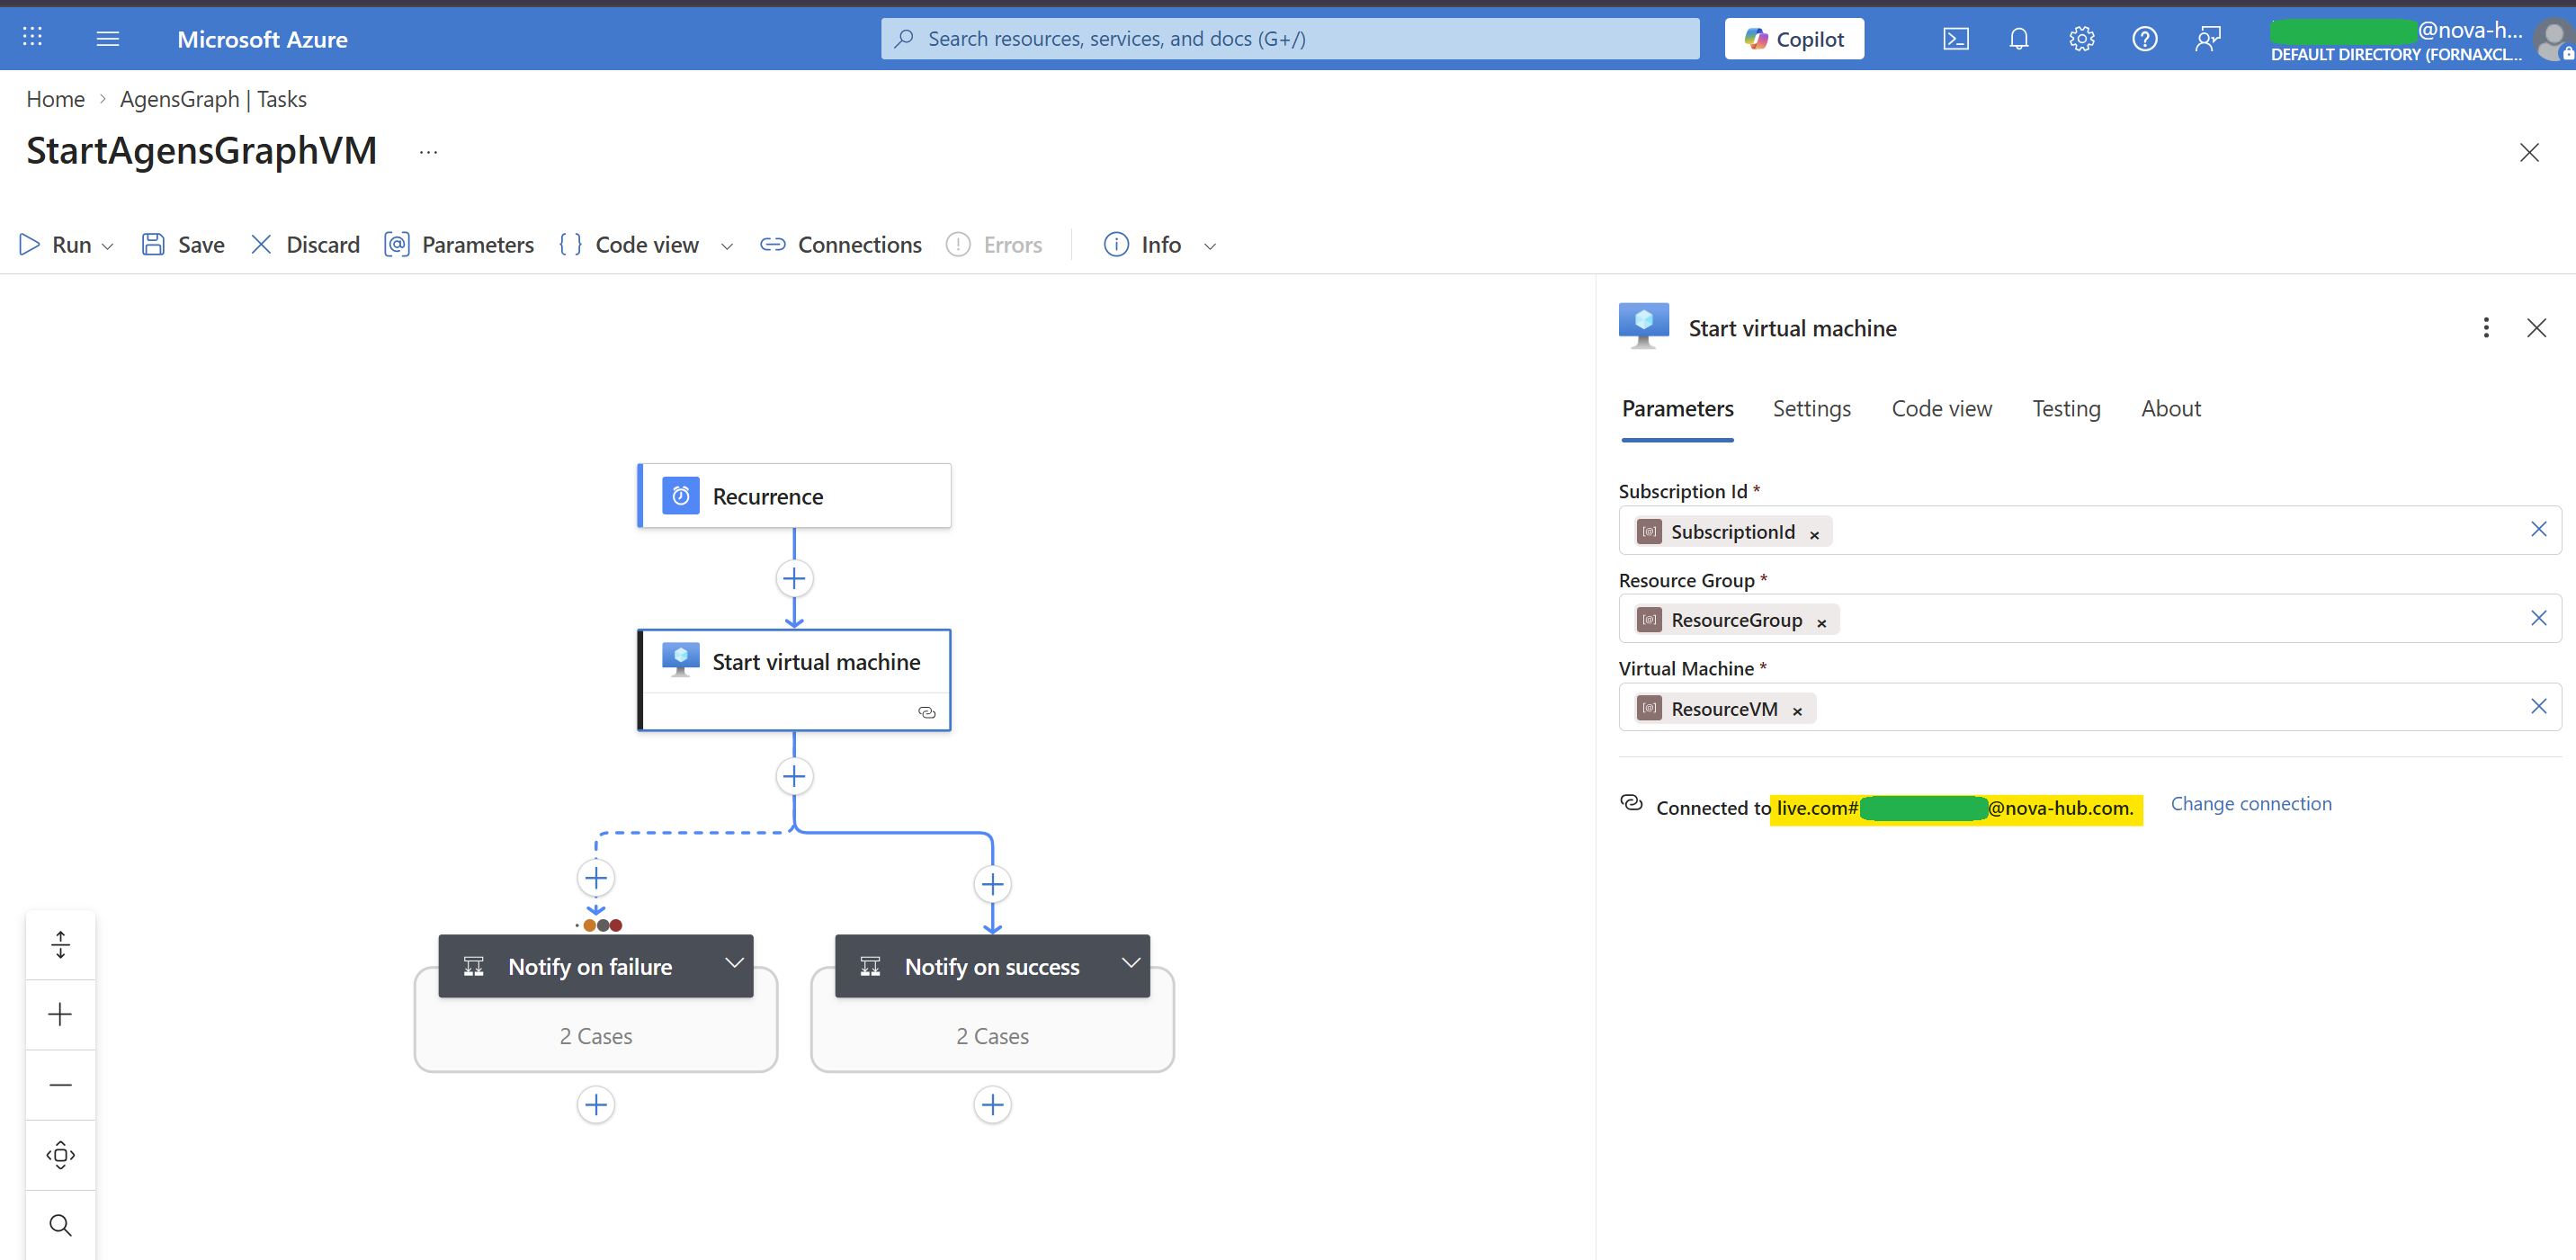Add action below the Recurrence node
This screenshot has height=1260, width=2576.
(x=794, y=578)
